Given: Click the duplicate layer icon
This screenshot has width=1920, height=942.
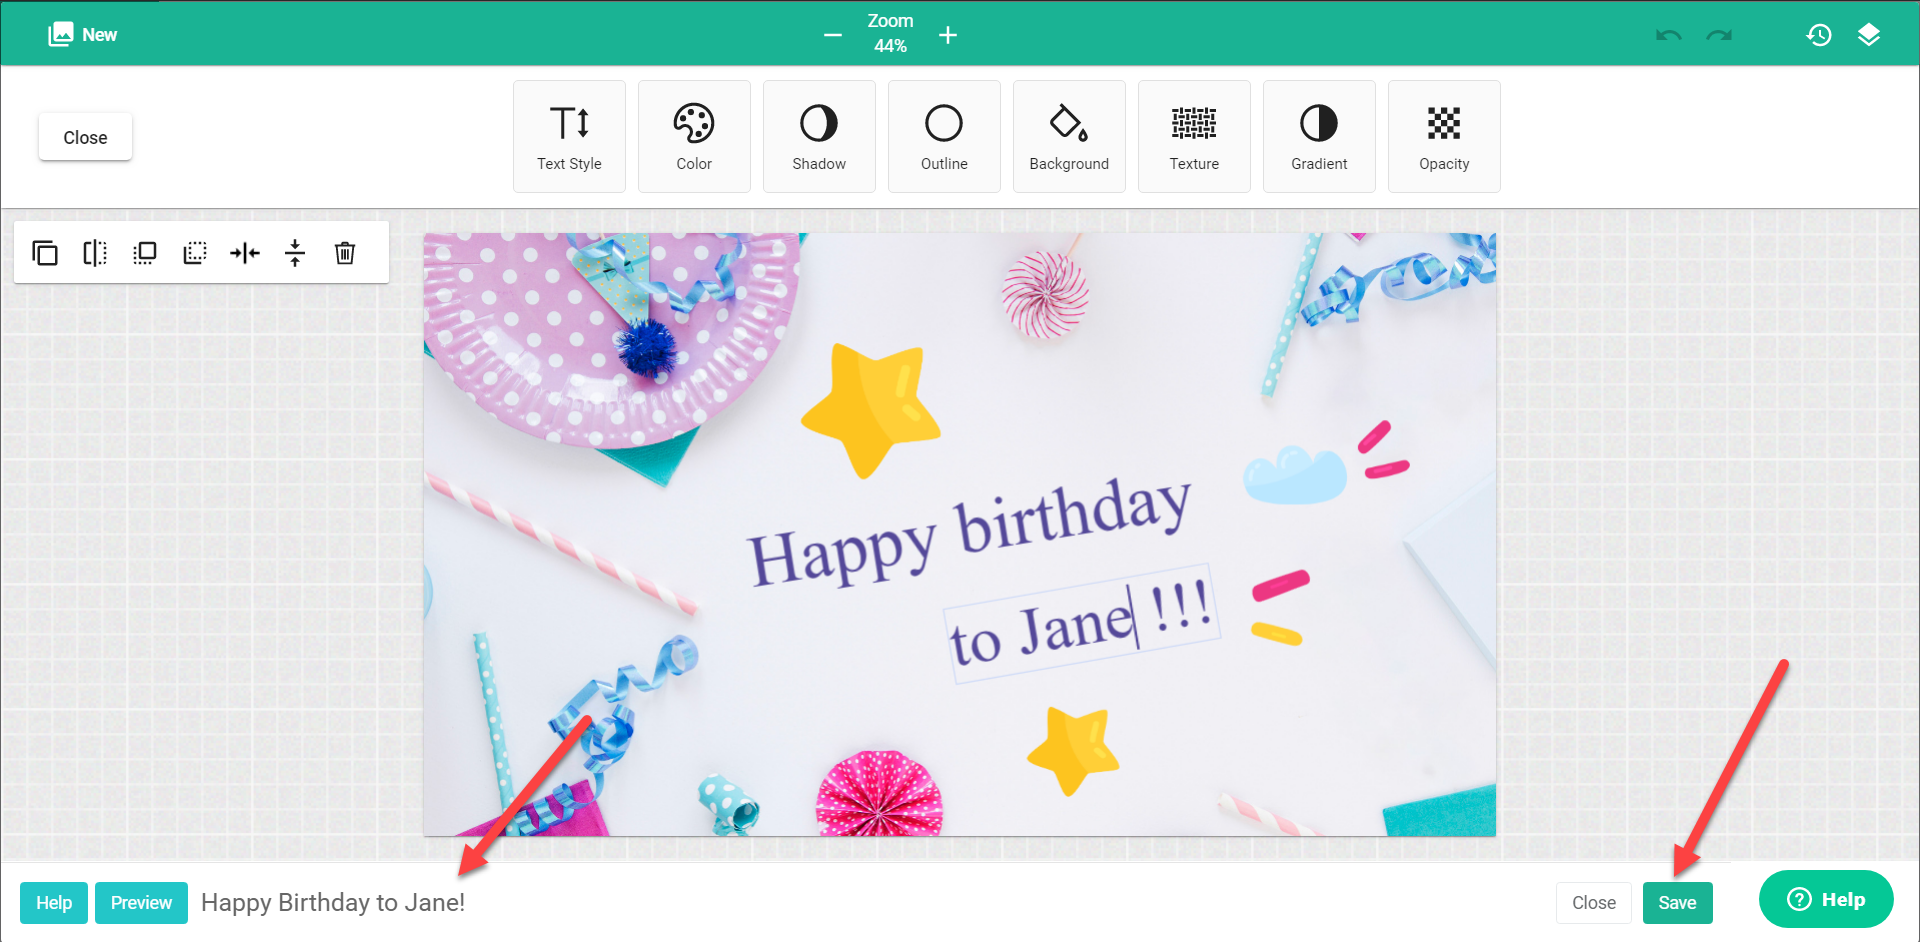Looking at the screenshot, I should (45, 253).
